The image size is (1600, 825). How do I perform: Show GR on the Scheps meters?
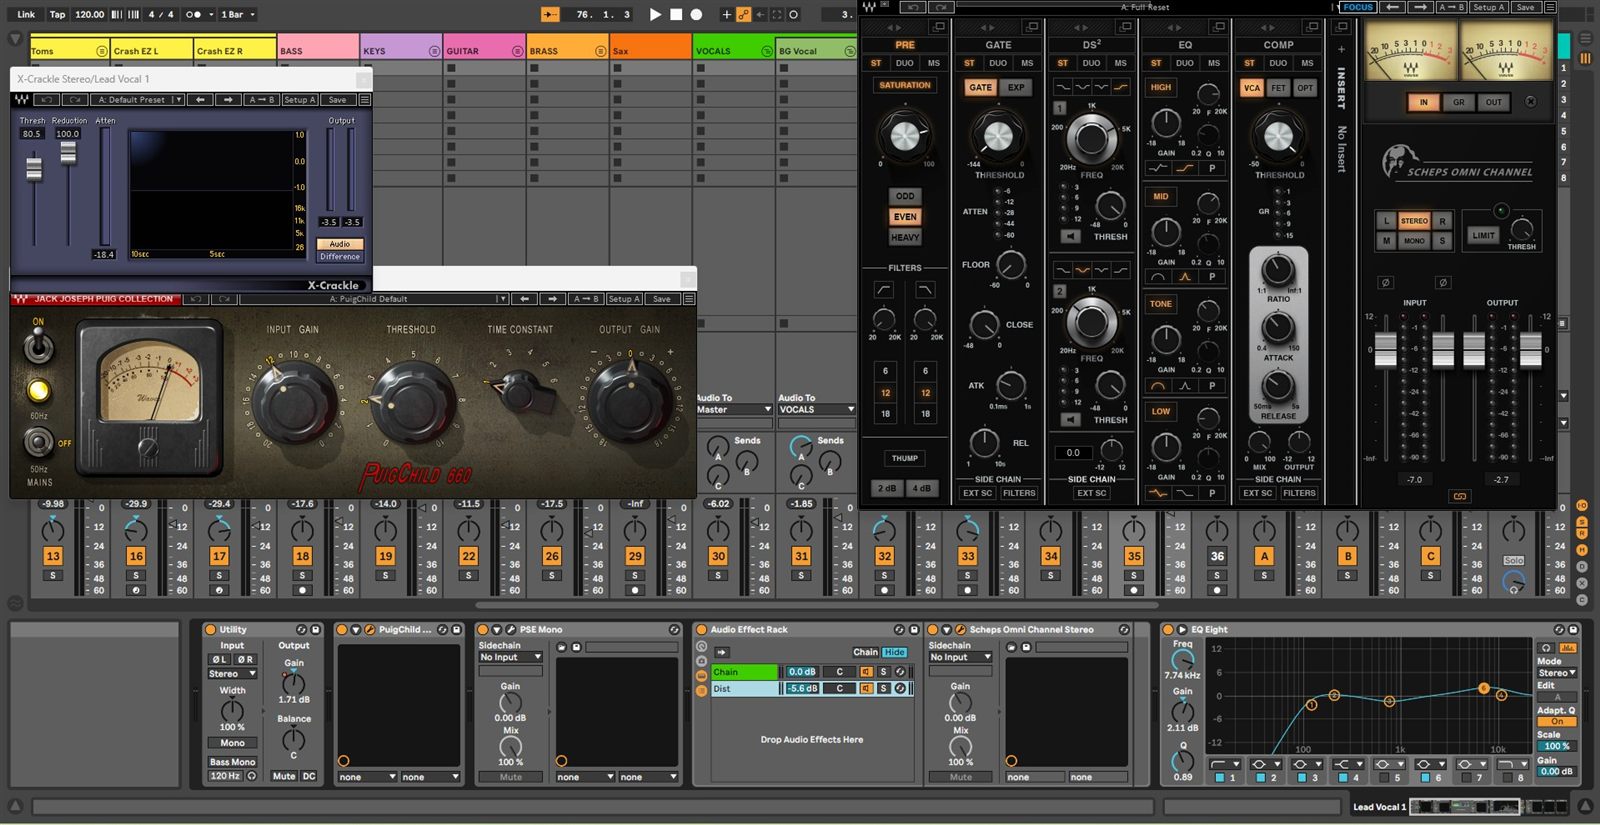(1459, 102)
